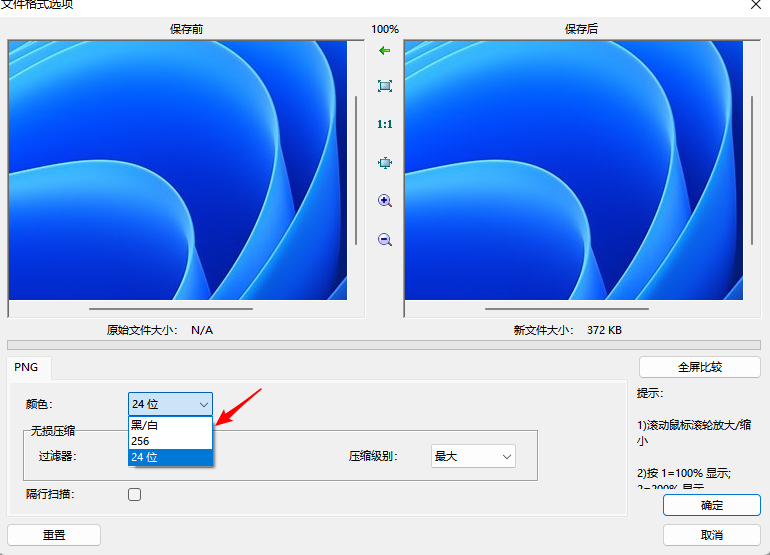Click the fit-to-window icon
Viewport: 770px width, 555px height.
point(385,86)
